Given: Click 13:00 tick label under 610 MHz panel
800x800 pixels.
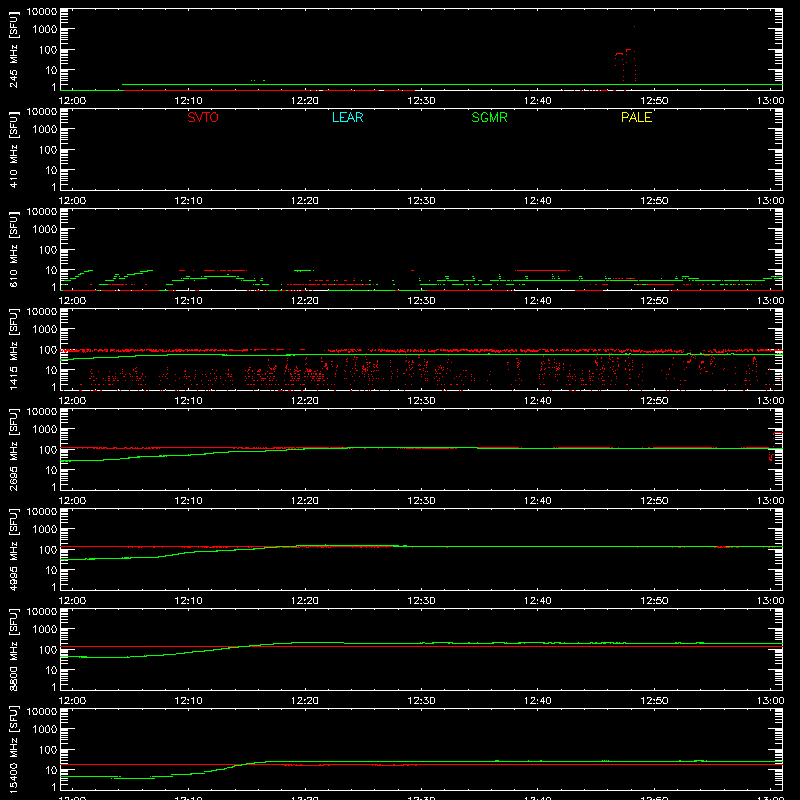Looking at the screenshot, I should pos(770,301).
